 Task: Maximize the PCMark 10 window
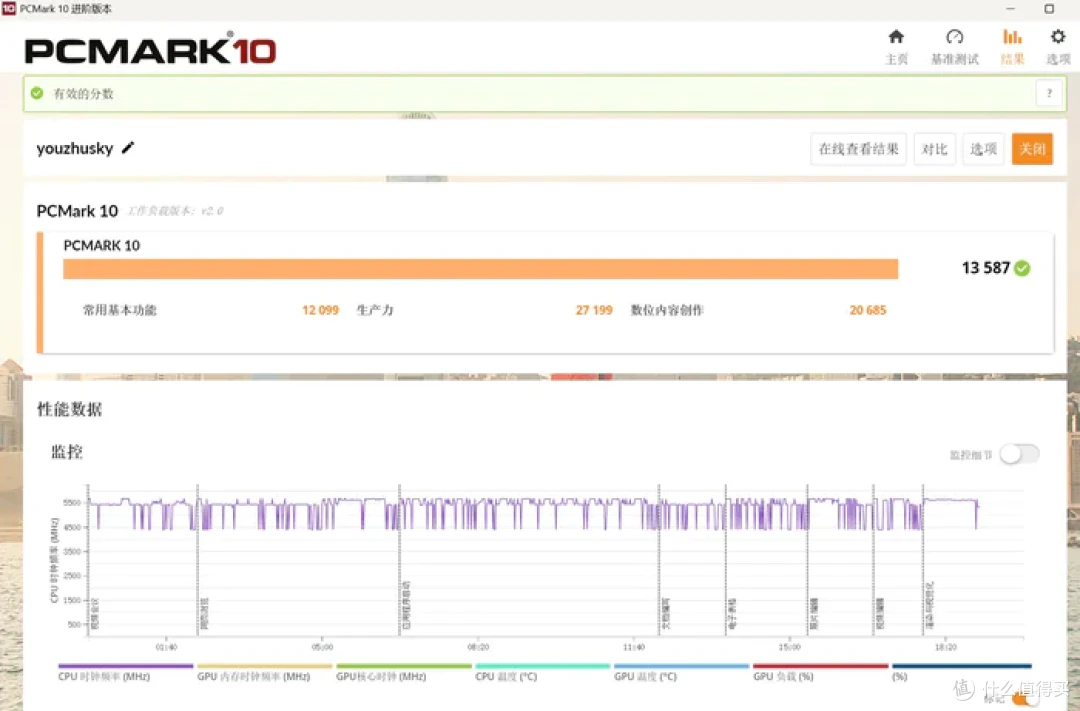1049,9
